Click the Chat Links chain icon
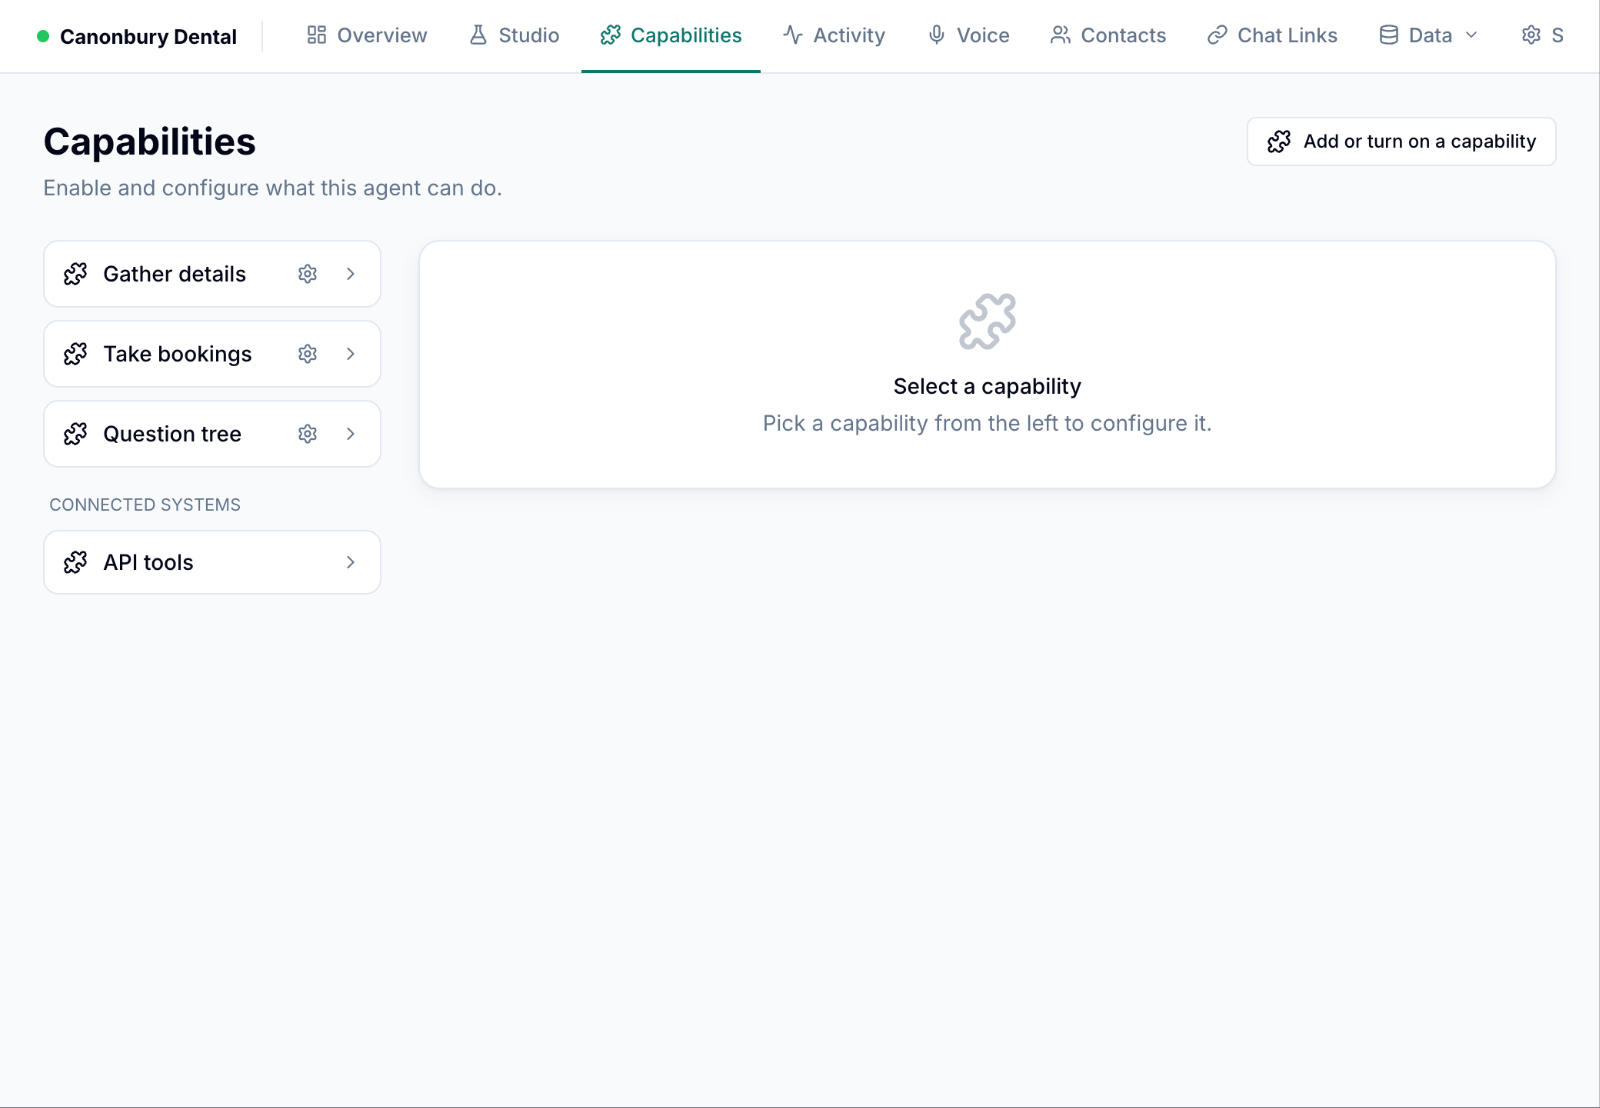The height and width of the screenshot is (1108, 1600). [x=1217, y=35]
